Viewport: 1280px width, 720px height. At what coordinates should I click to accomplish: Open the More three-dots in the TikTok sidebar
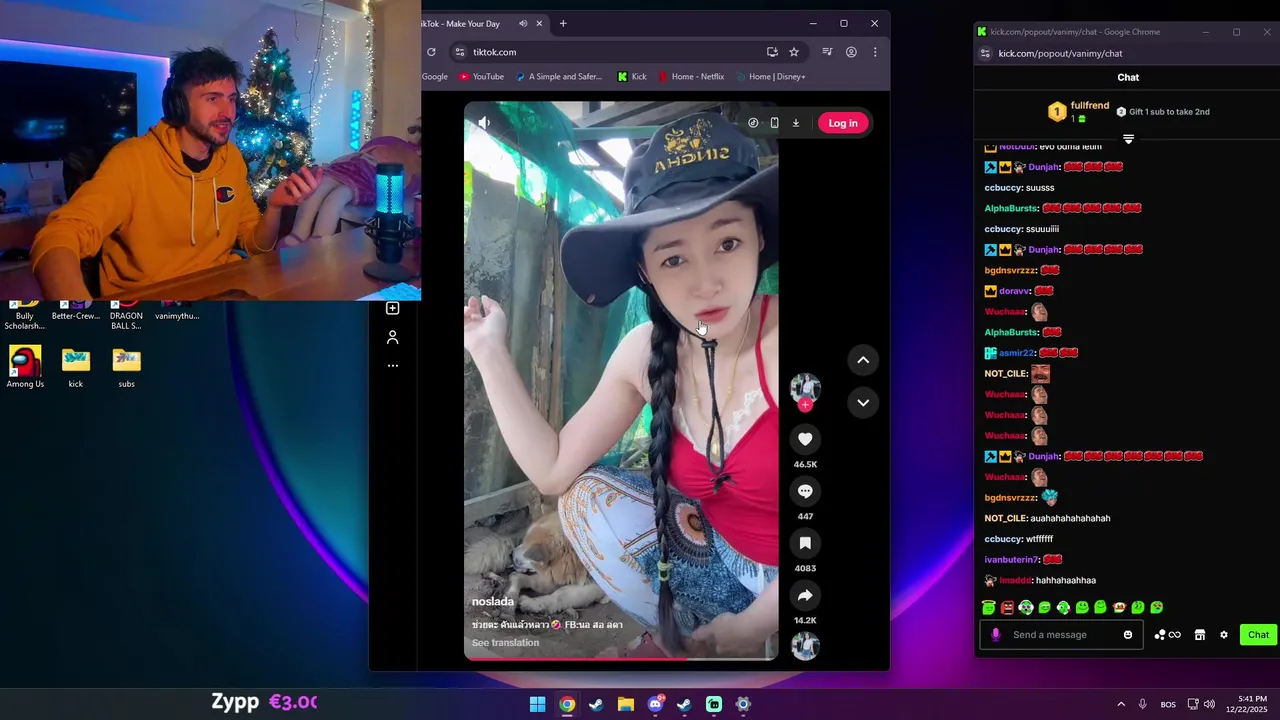coord(393,366)
